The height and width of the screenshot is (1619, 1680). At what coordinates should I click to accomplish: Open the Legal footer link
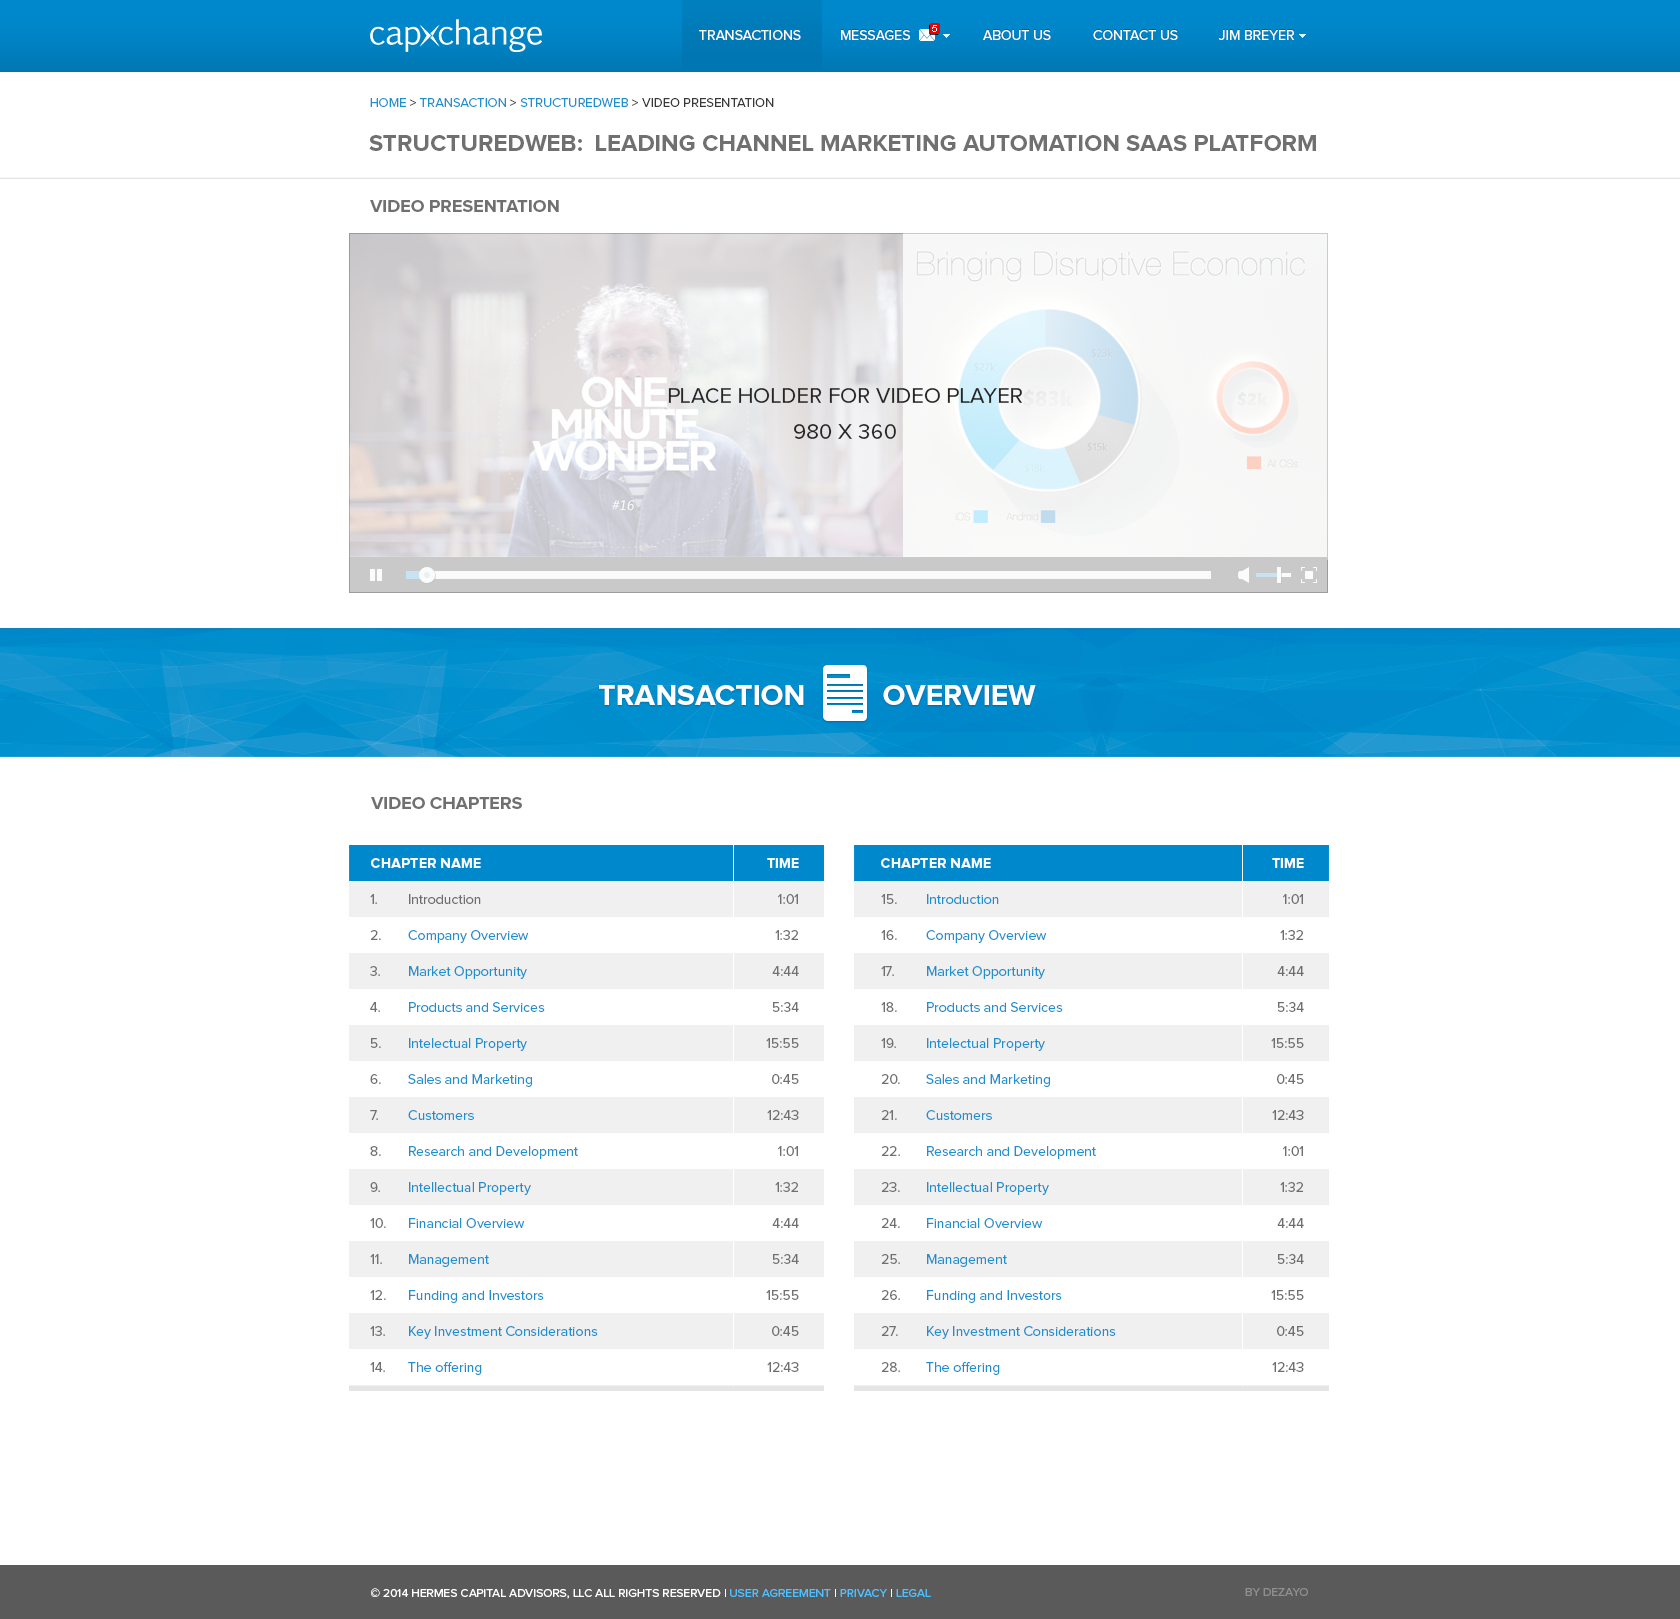point(913,1593)
